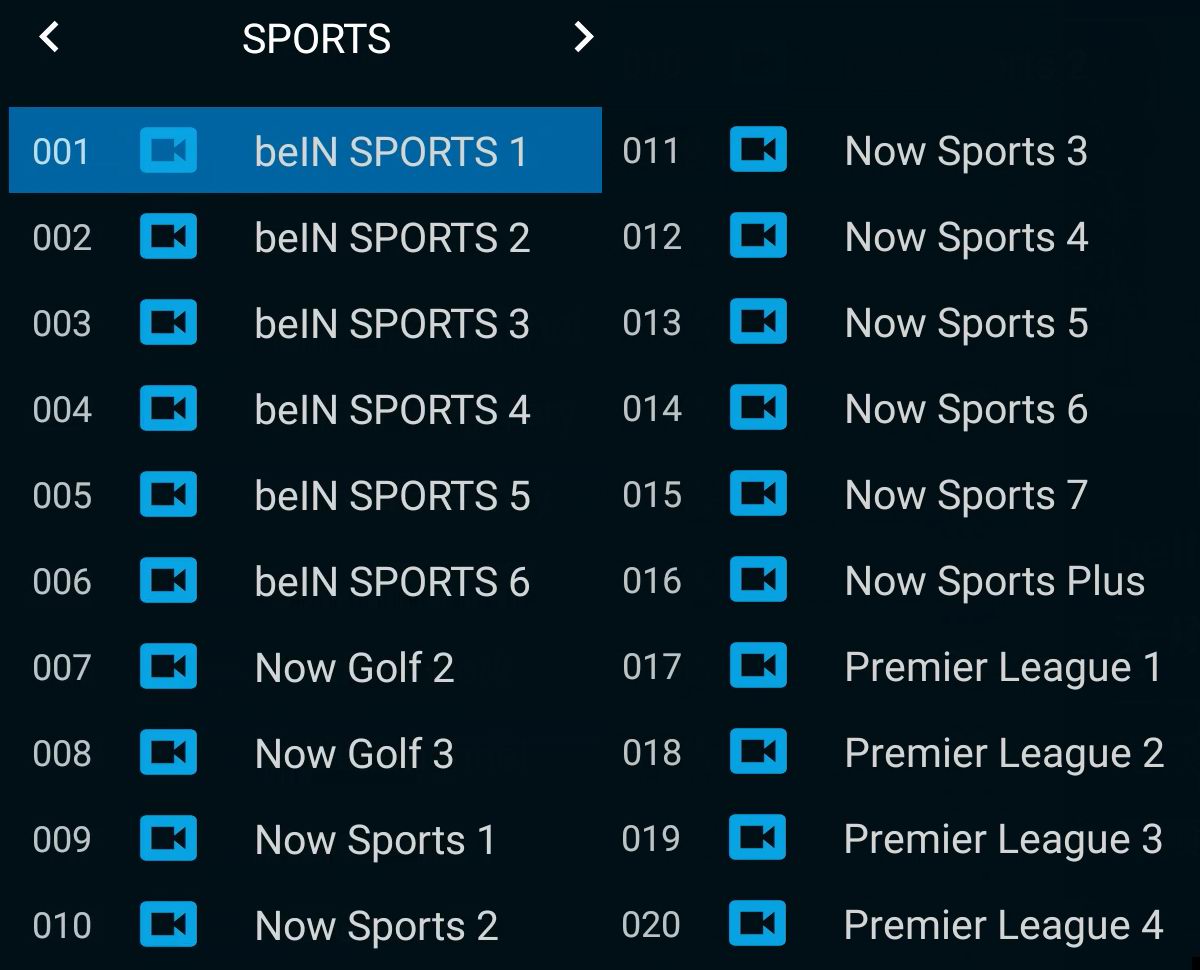Play the Premier League 2 channel
The height and width of the screenshot is (970, 1200).
(x=1003, y=754)
